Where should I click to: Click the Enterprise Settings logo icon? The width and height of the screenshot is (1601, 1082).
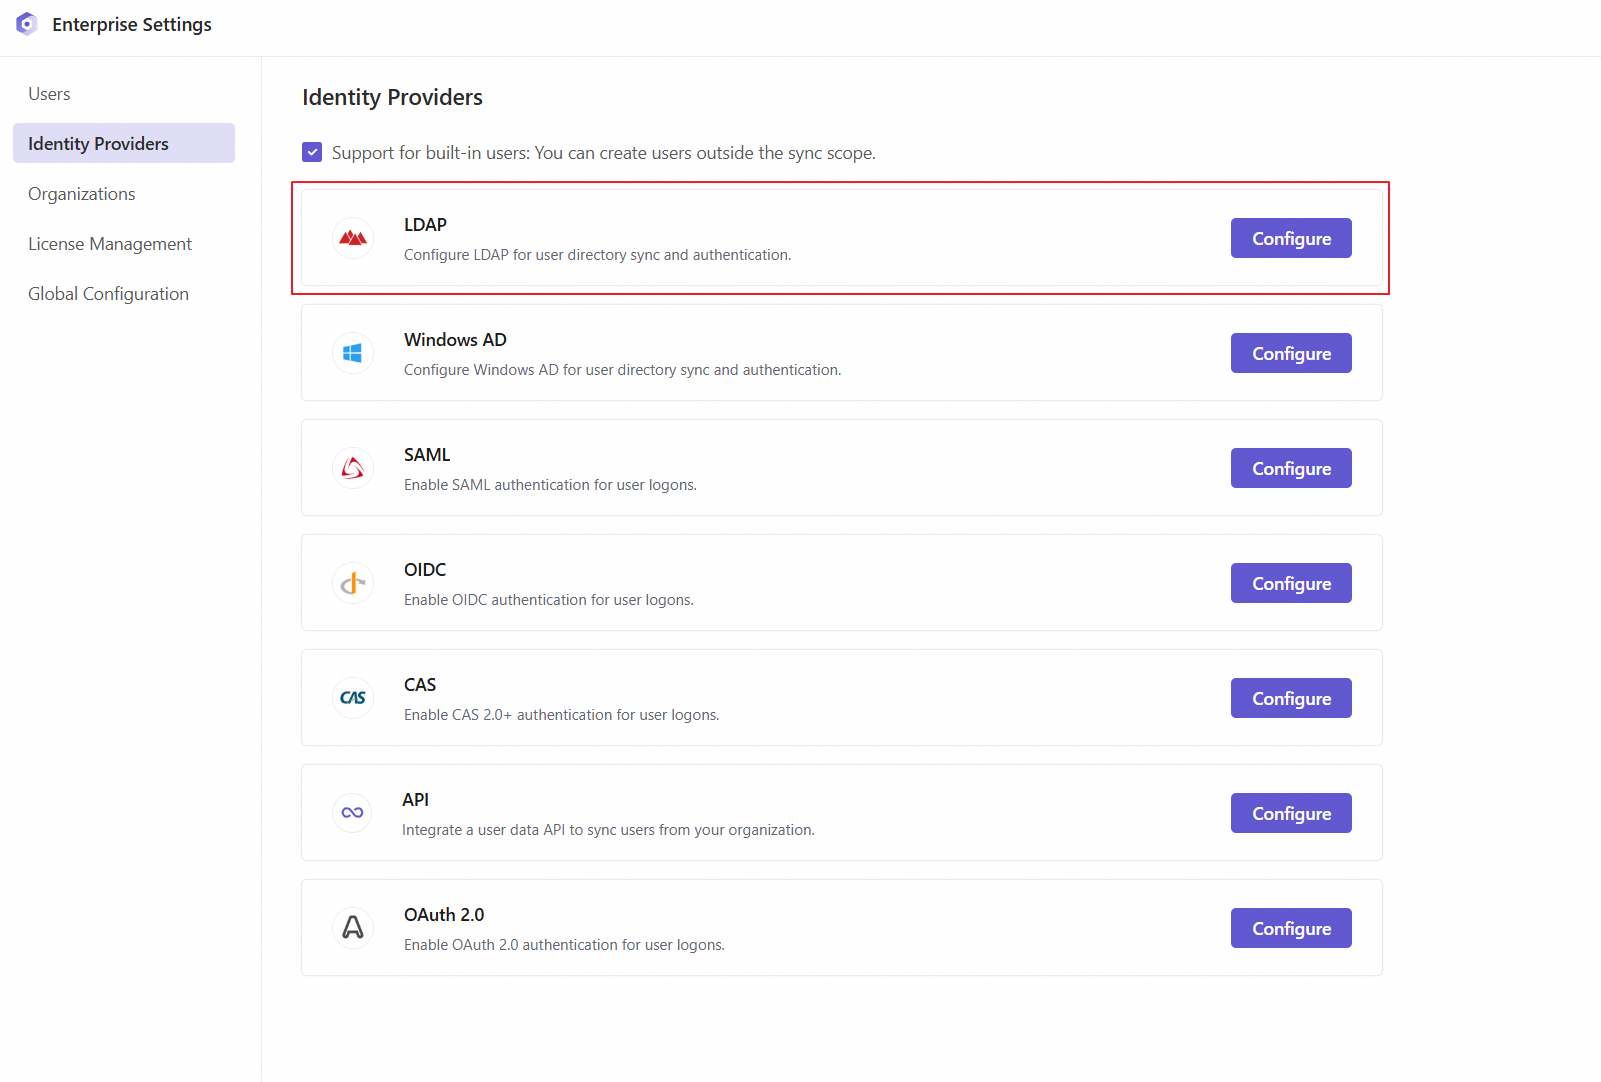[x=27, y=24]
